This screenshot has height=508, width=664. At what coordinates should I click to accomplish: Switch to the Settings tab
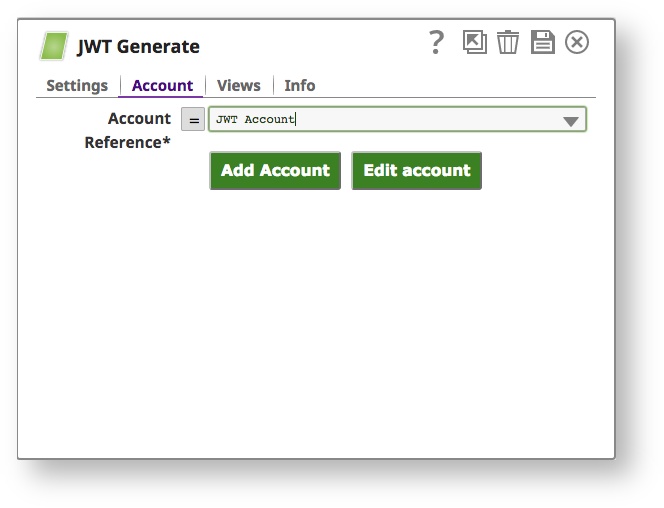click(77, 86)
